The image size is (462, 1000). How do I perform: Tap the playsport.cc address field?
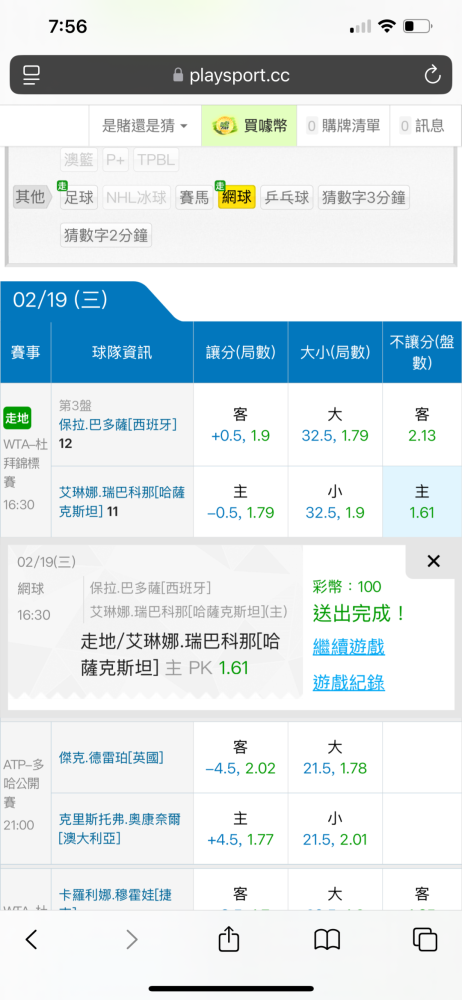pos(231,76)
